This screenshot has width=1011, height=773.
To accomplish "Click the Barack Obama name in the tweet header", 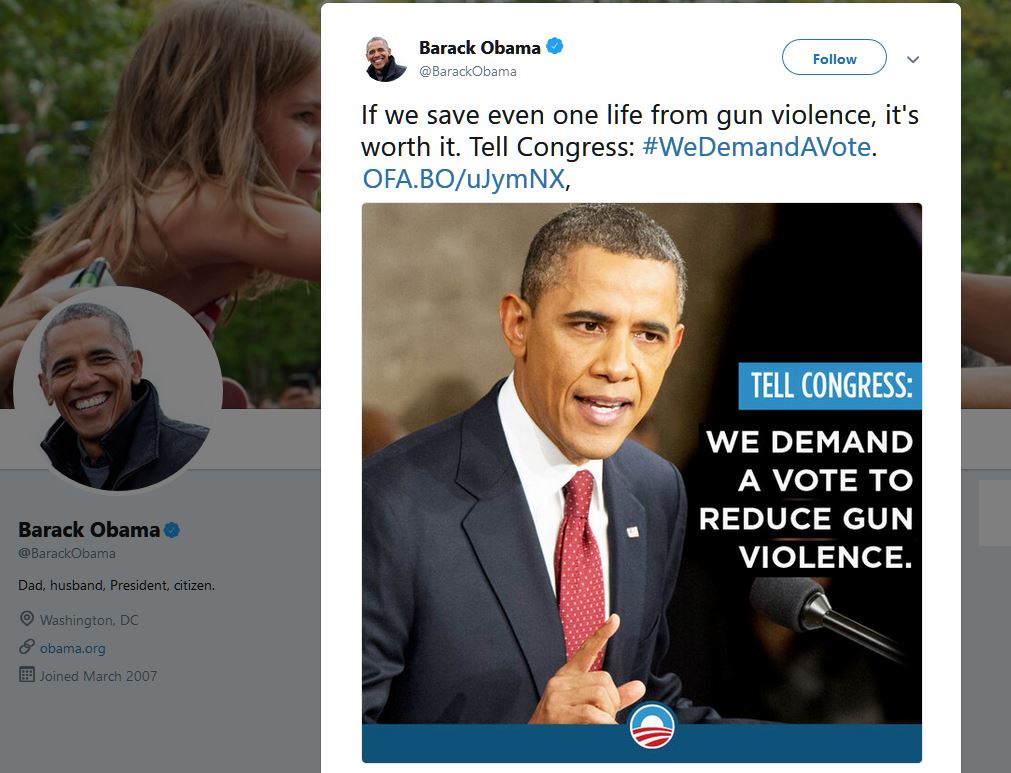I will 479,48.
